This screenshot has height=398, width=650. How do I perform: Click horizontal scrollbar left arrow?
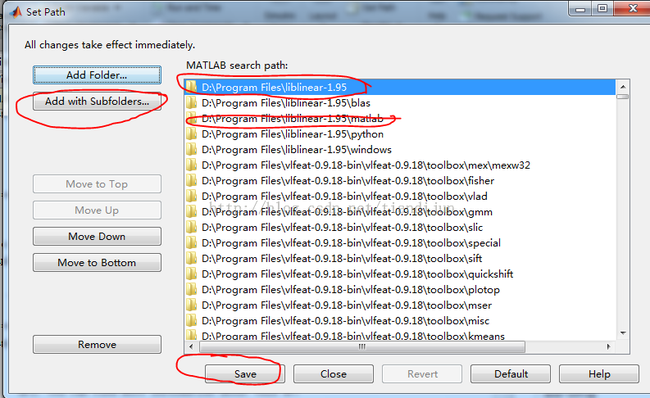[191, 347]
